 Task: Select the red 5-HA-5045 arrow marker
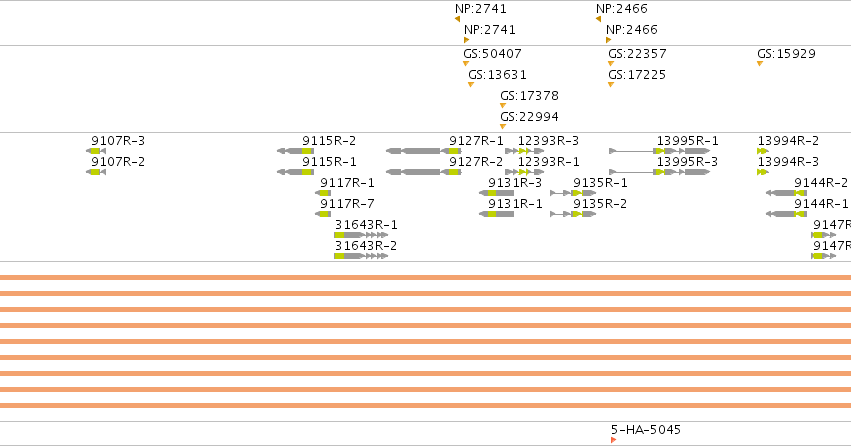click(x=613, y=440)
